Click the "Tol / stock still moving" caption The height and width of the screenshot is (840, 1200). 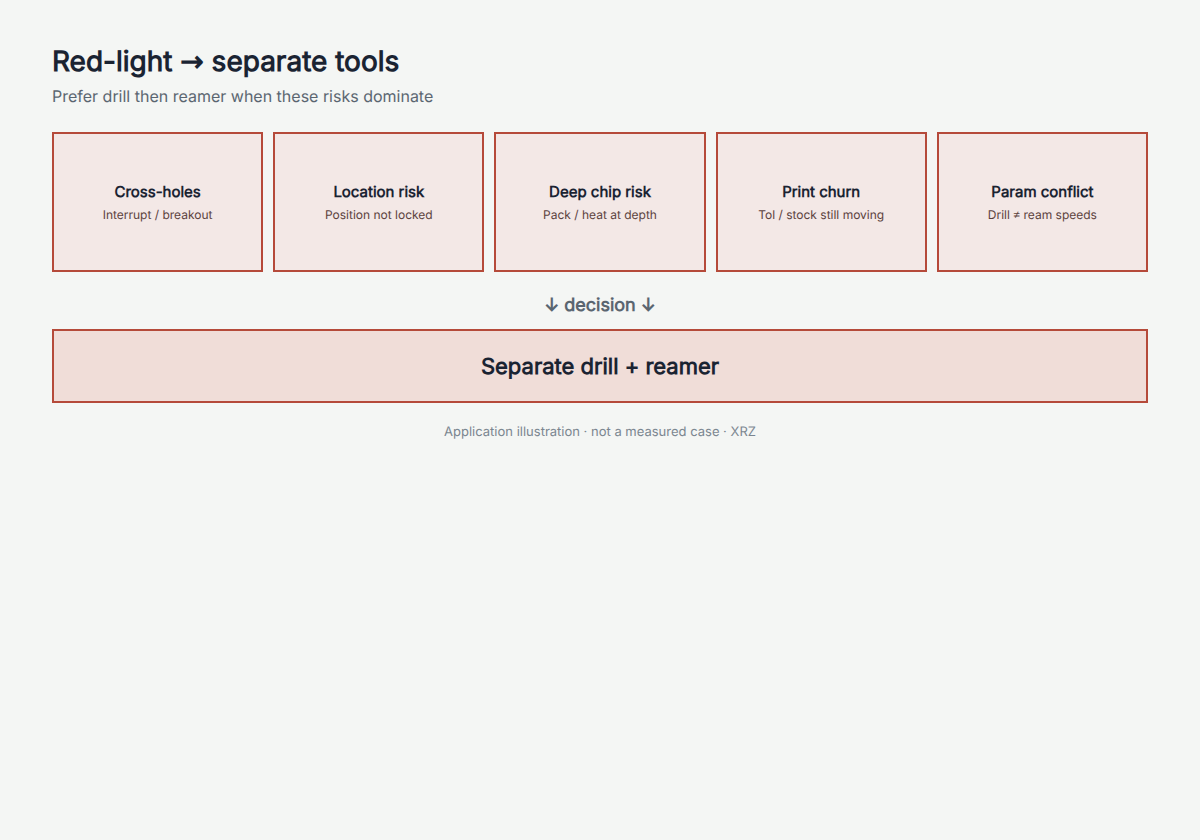click(821, 215)
